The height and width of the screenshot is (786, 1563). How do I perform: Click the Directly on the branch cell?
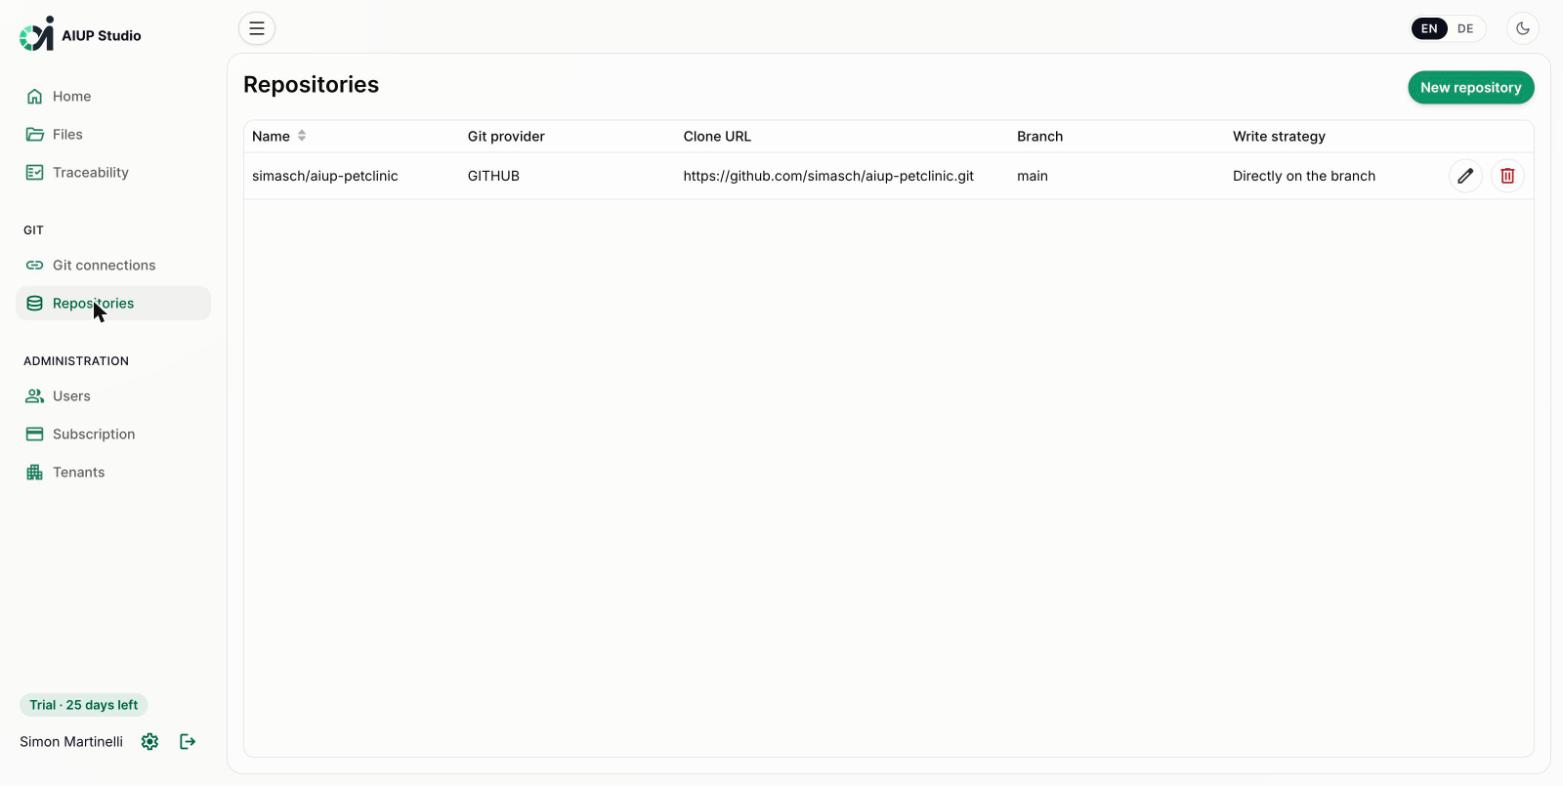1304,176
